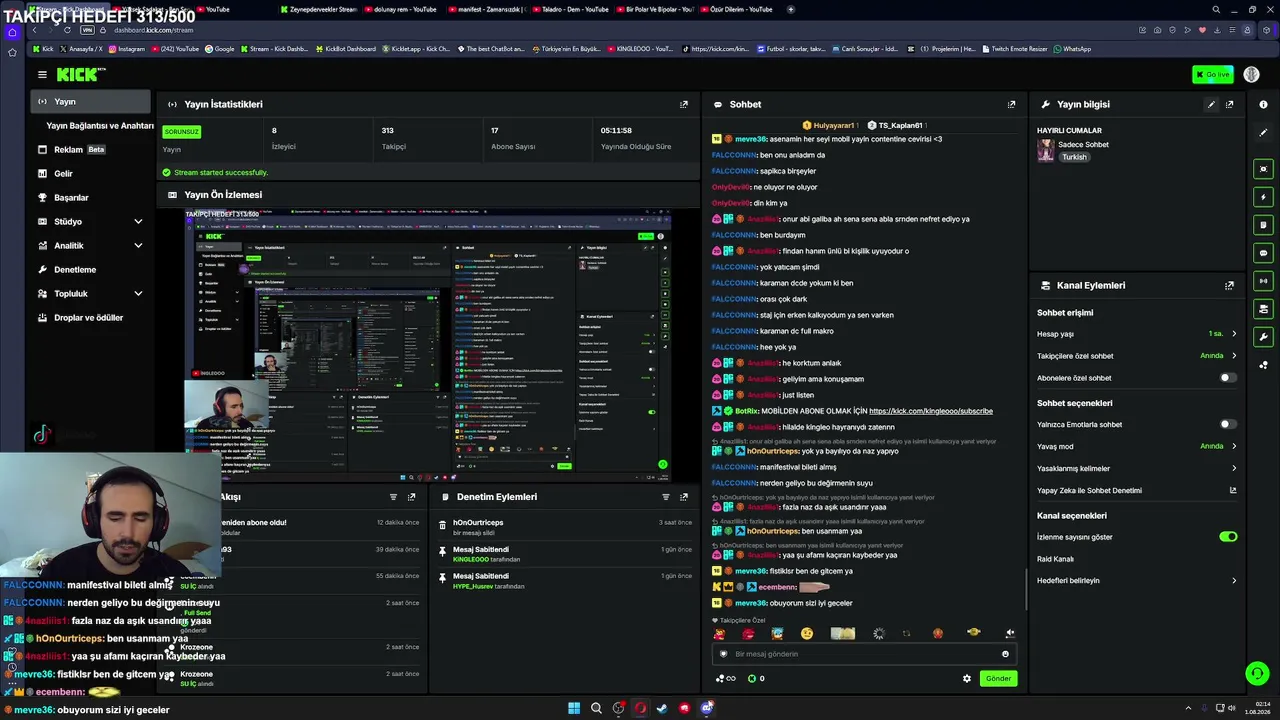Click the info icon in the right sidebar
This screenshot has width=1280, height=720.
coord(1264,104)
